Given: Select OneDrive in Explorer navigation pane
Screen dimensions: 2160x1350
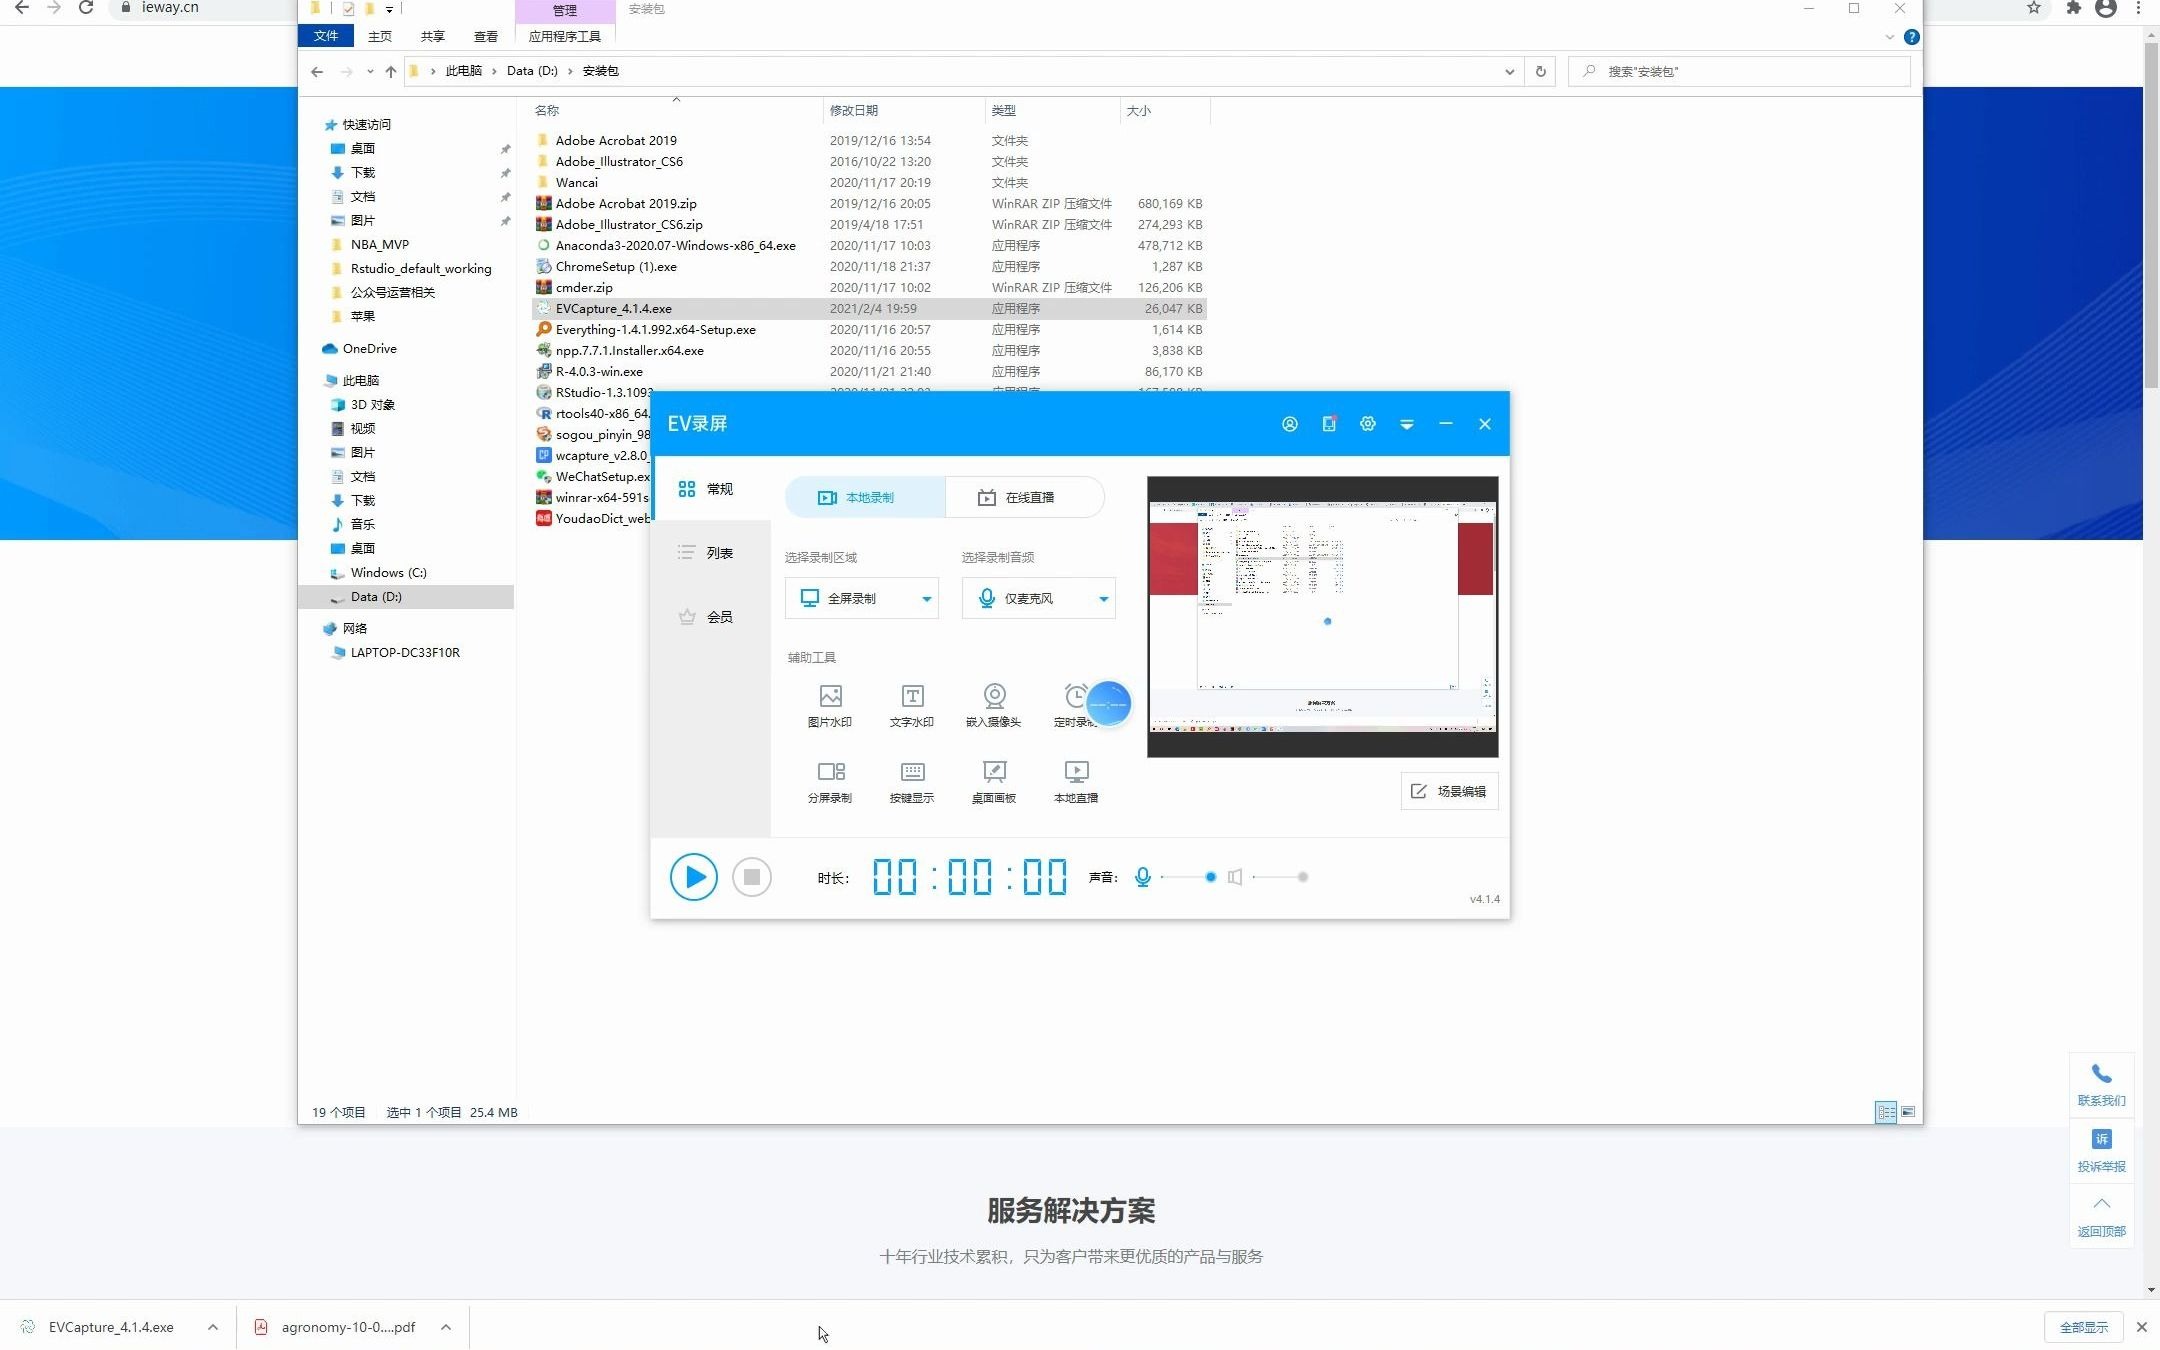Looking at the screenshot, I should point(369,348).
